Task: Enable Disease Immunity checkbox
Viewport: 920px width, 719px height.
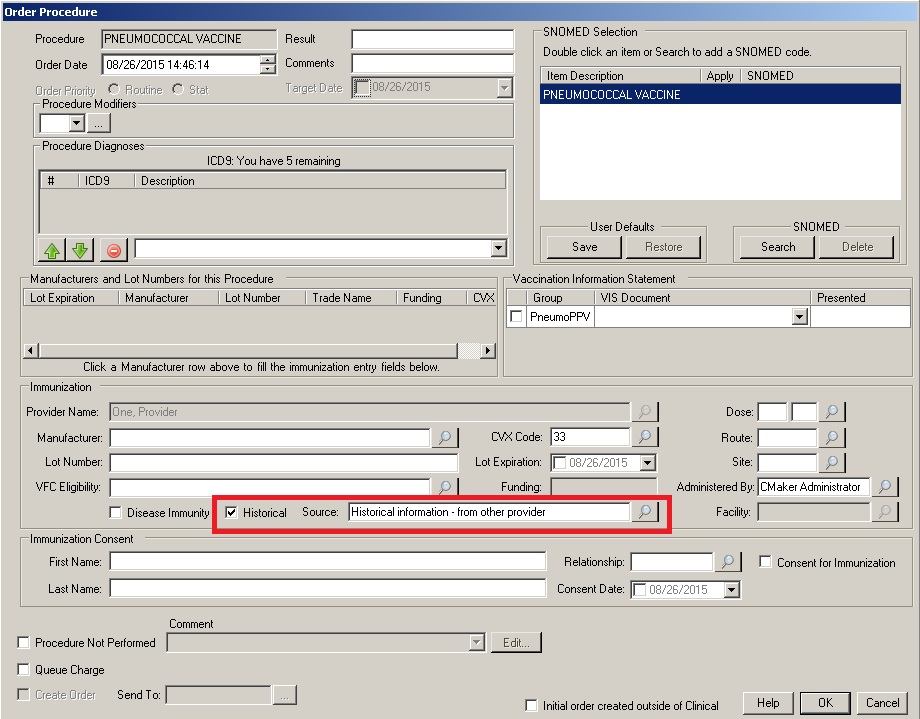Action: [x=116, y=513]
